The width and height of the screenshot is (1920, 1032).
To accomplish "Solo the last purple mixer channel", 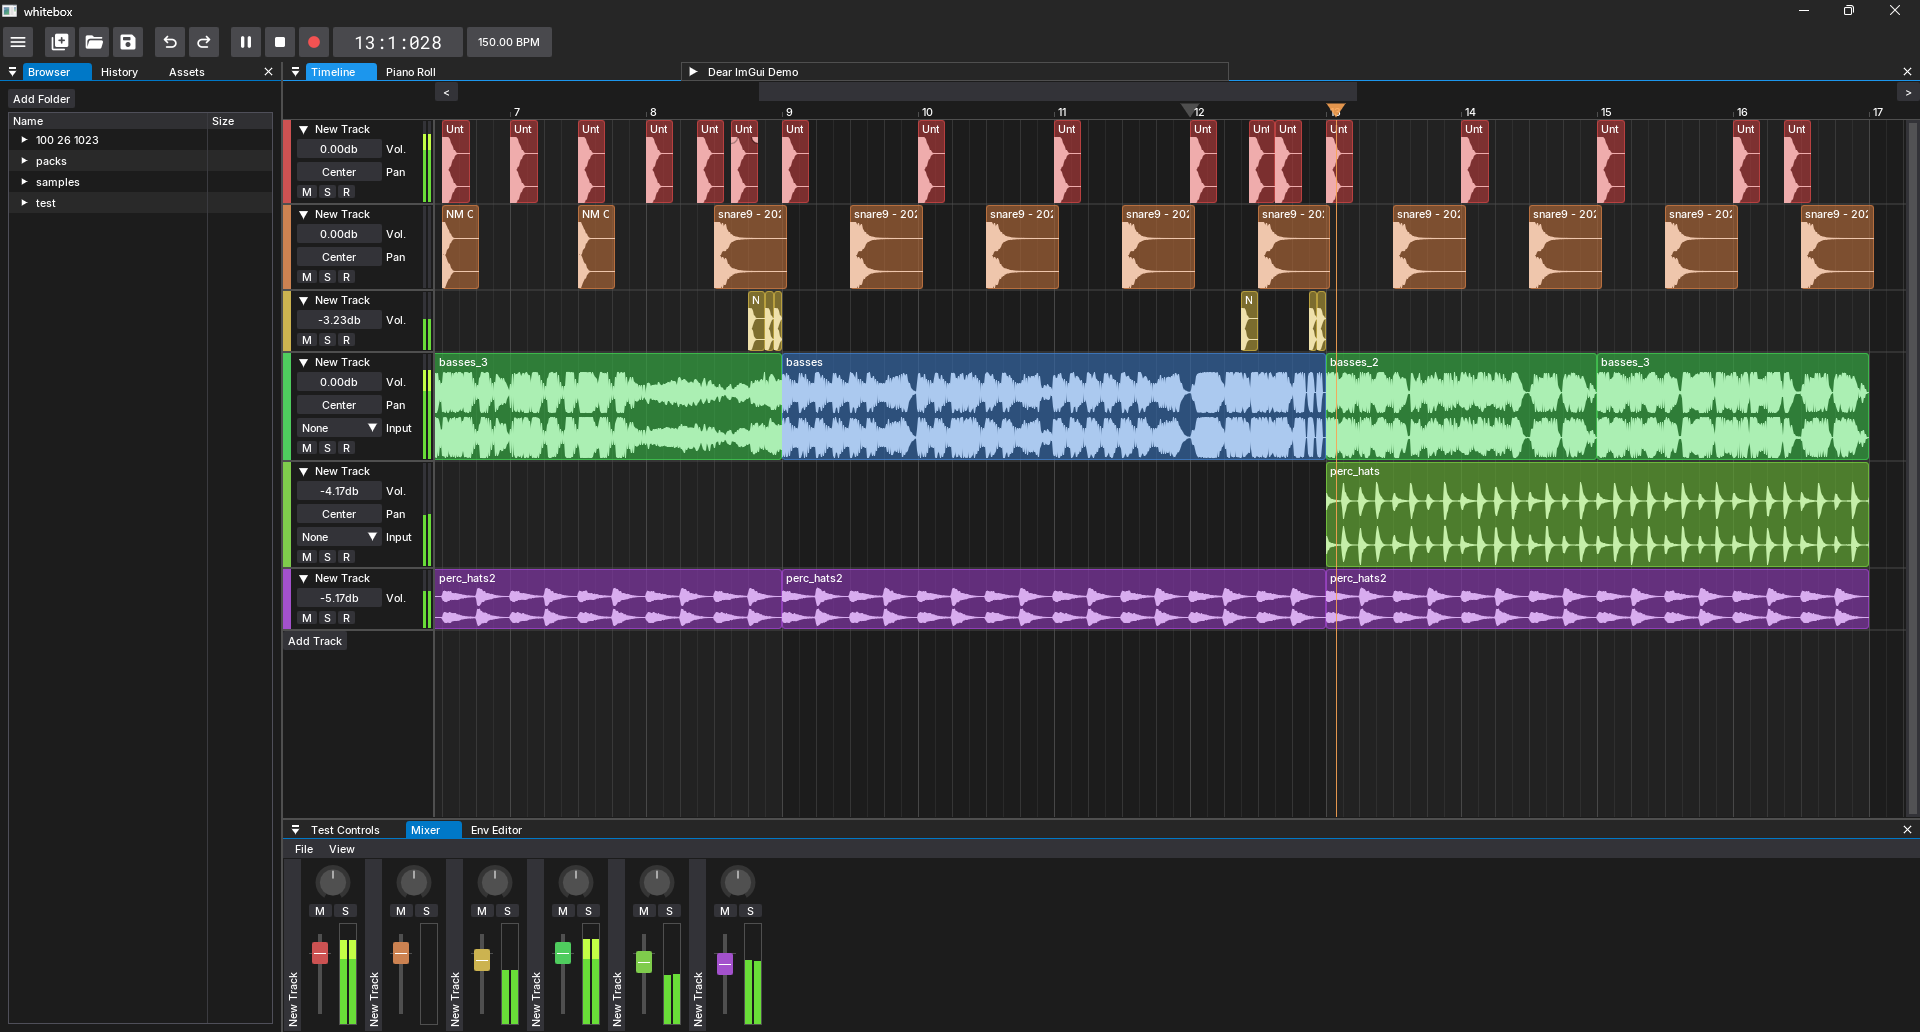I will 751,911.
